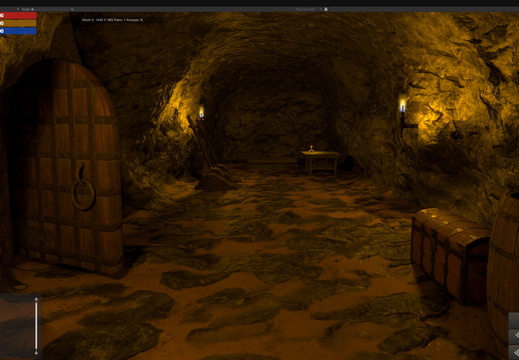Click the middle left-arrow button at bottom right

tap(514, 336)
